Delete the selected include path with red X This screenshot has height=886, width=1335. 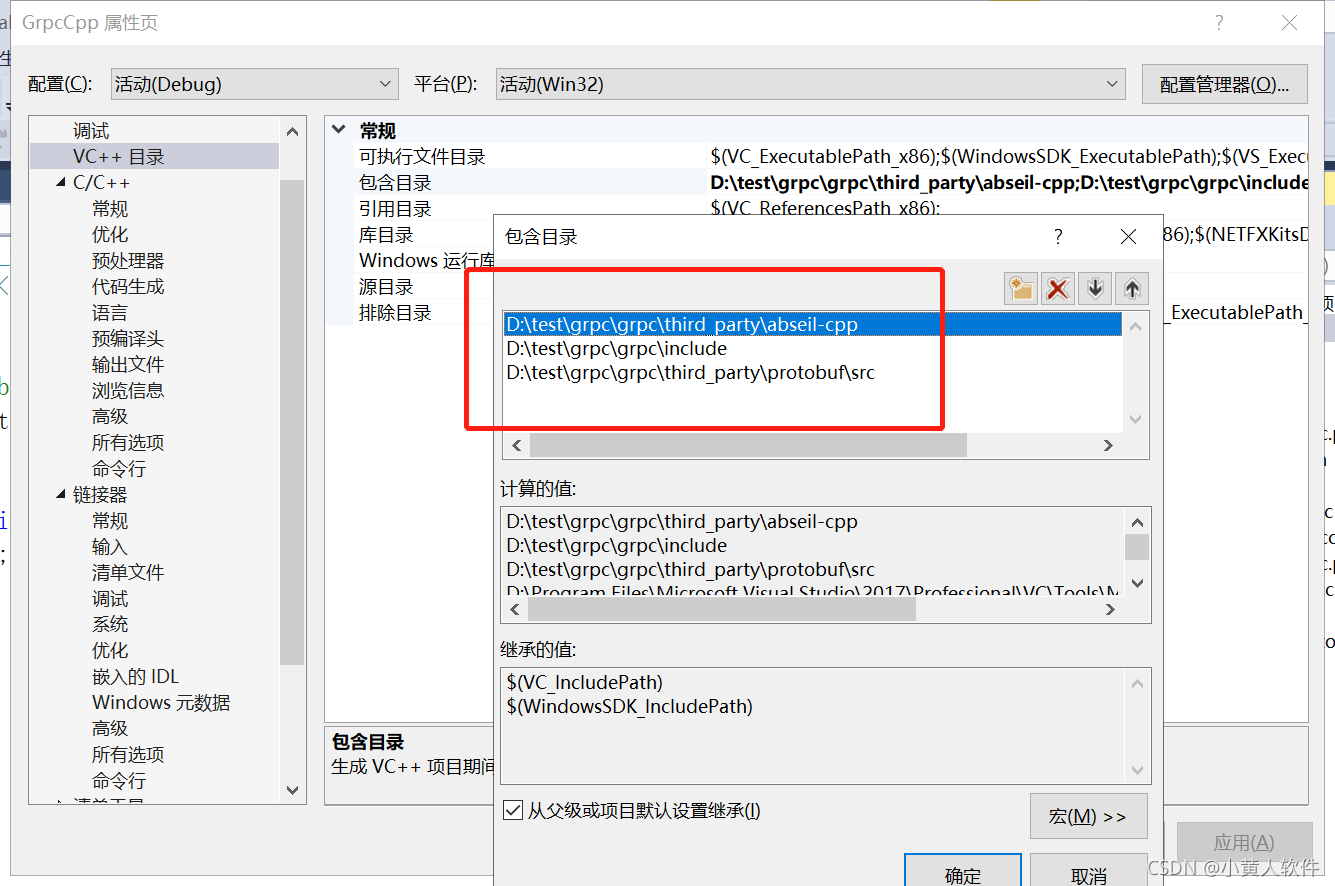point(1058,288)
